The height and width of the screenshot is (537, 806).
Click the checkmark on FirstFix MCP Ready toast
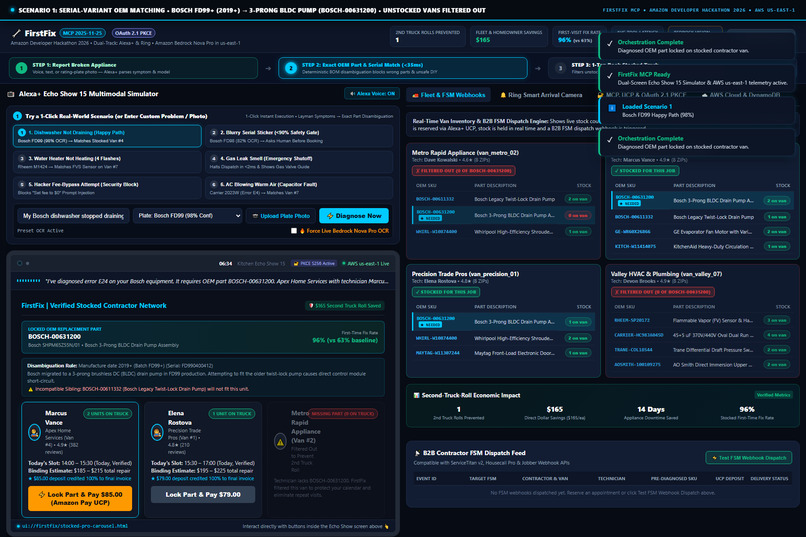pos(610,76)
